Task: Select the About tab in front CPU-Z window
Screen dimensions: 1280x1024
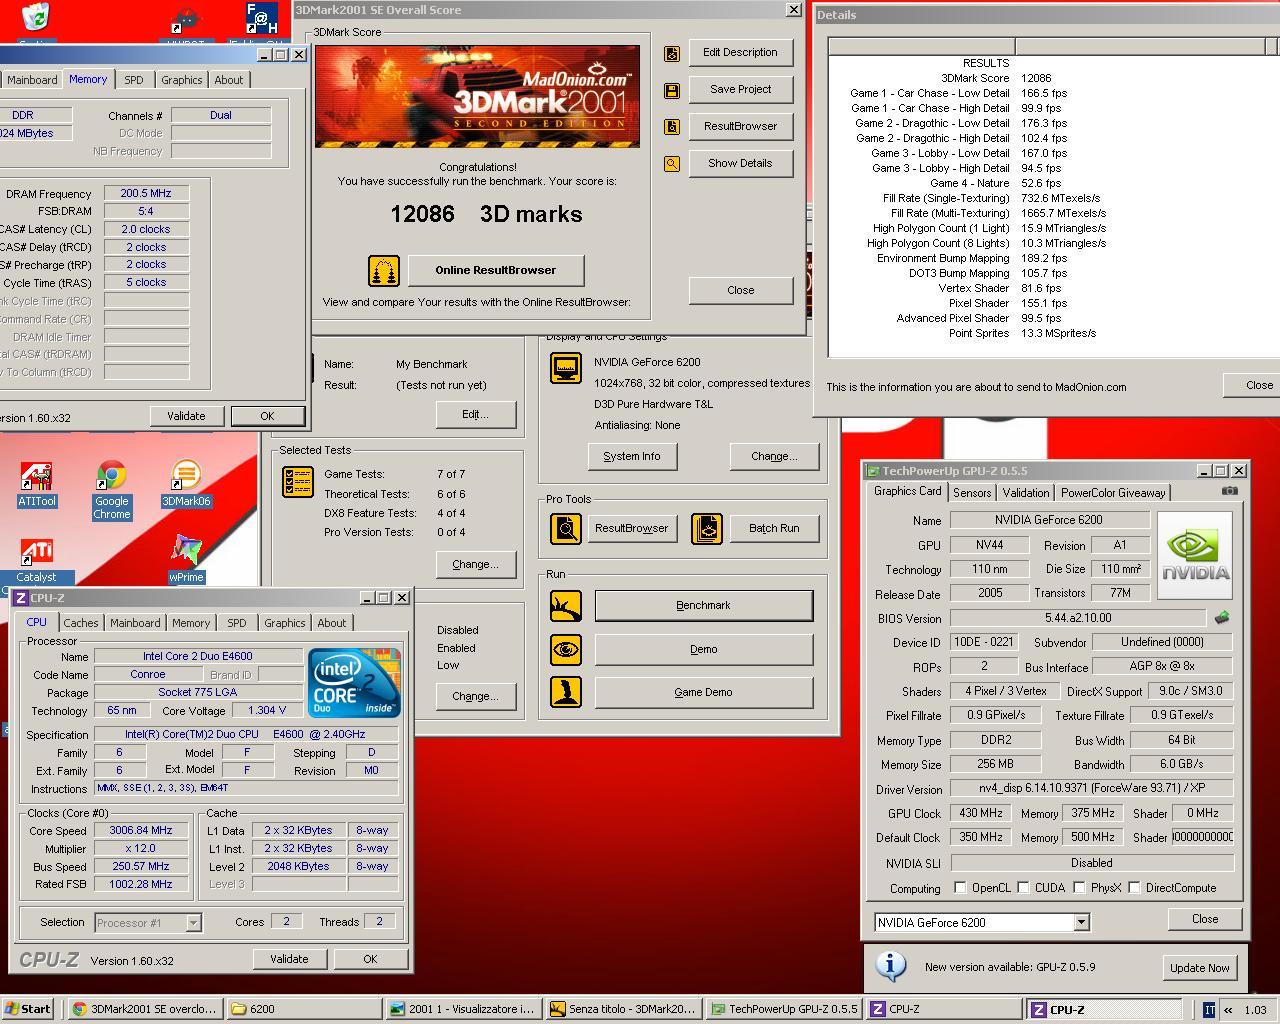Action: (x=332, y=623)
